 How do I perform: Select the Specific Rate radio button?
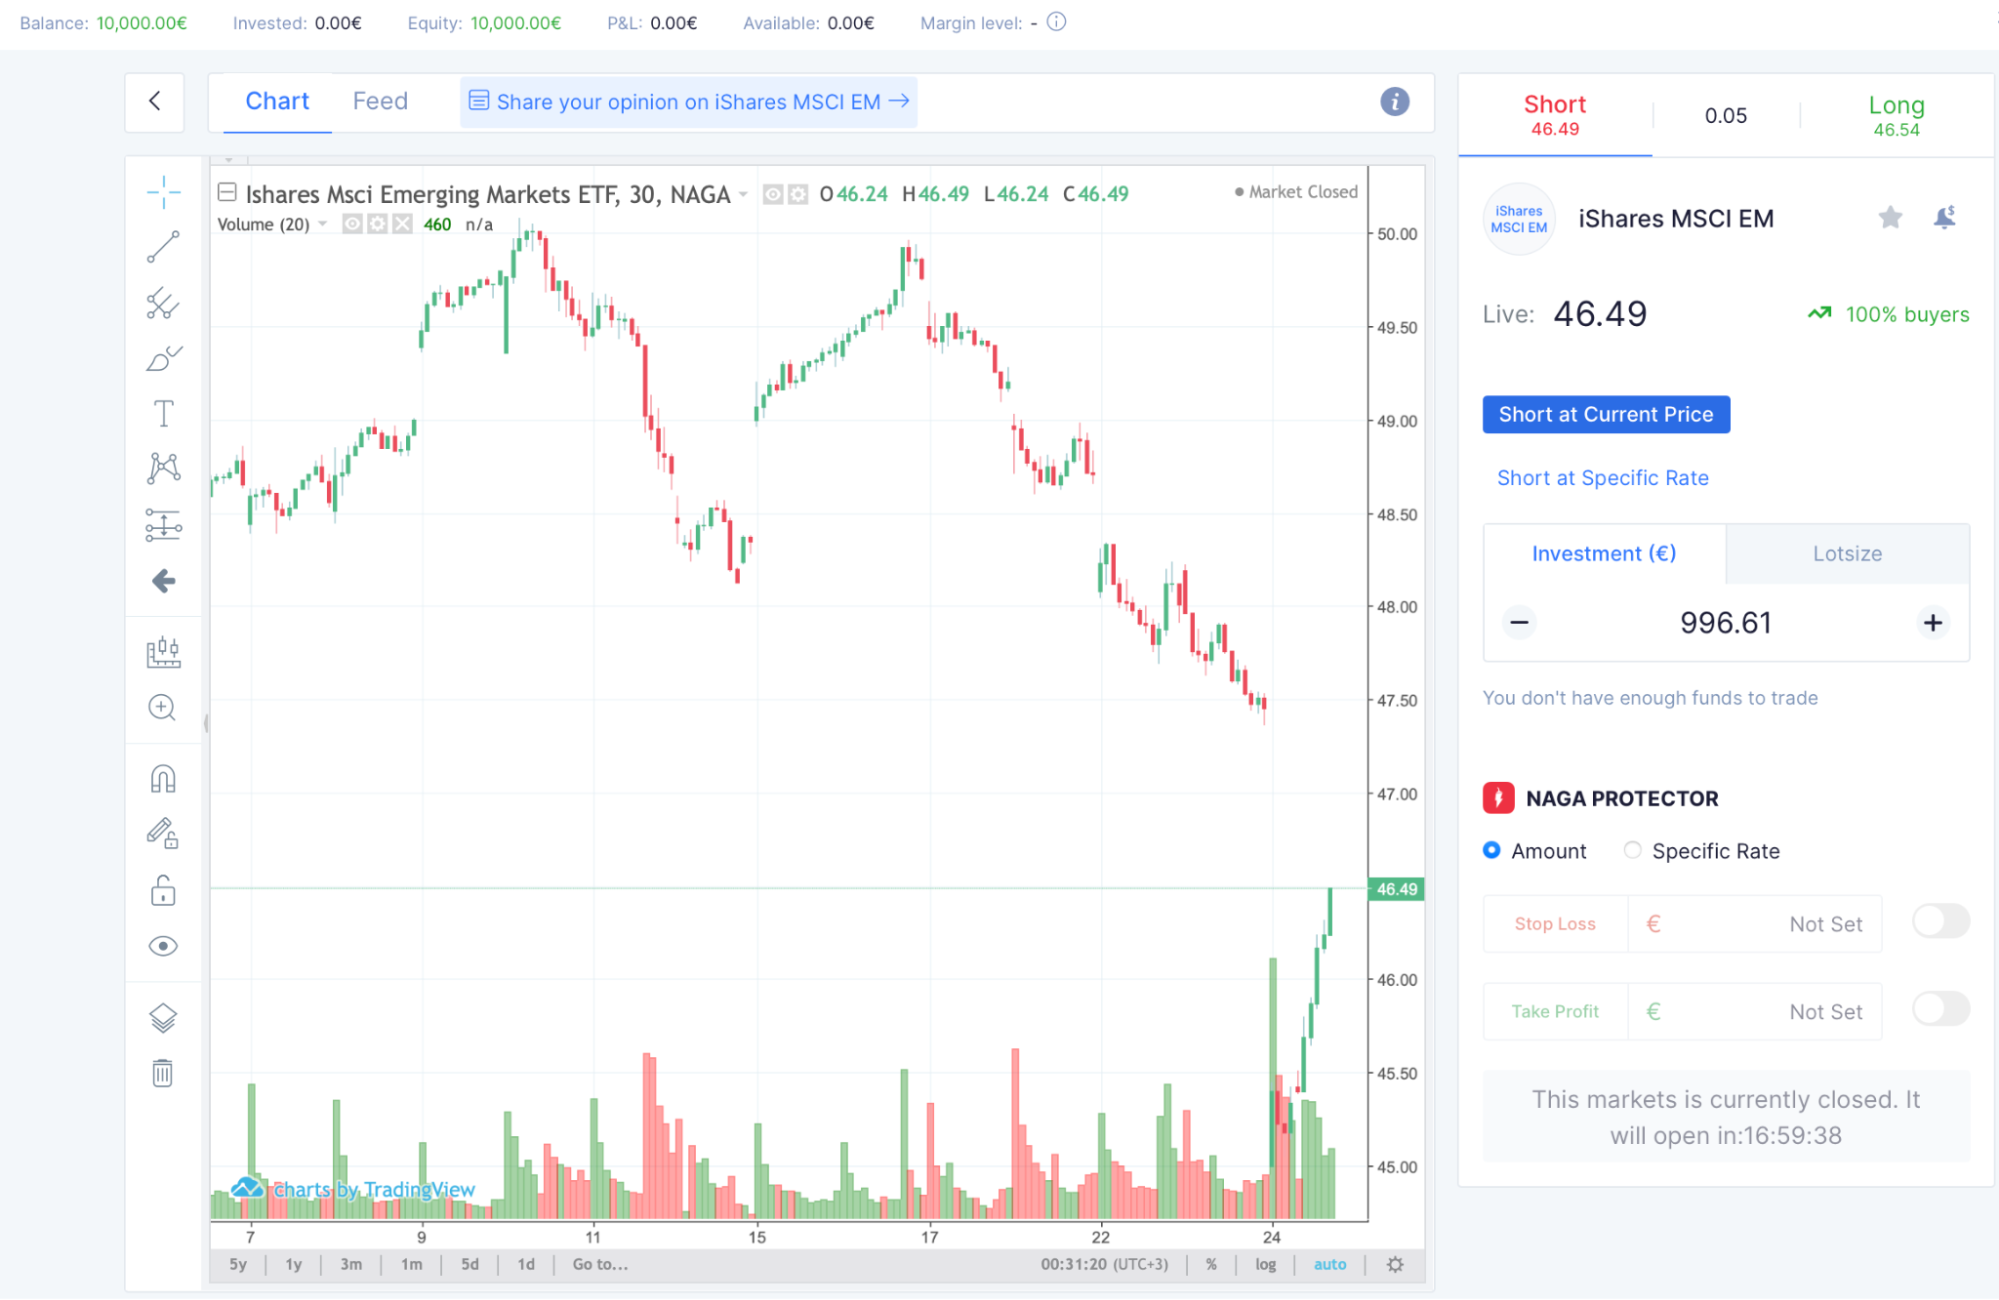[1632, 850]
